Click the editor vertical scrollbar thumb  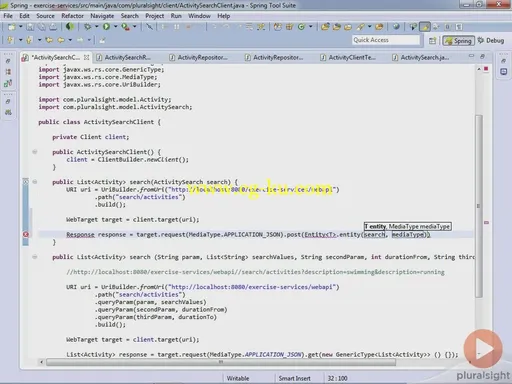coord(479,206)
